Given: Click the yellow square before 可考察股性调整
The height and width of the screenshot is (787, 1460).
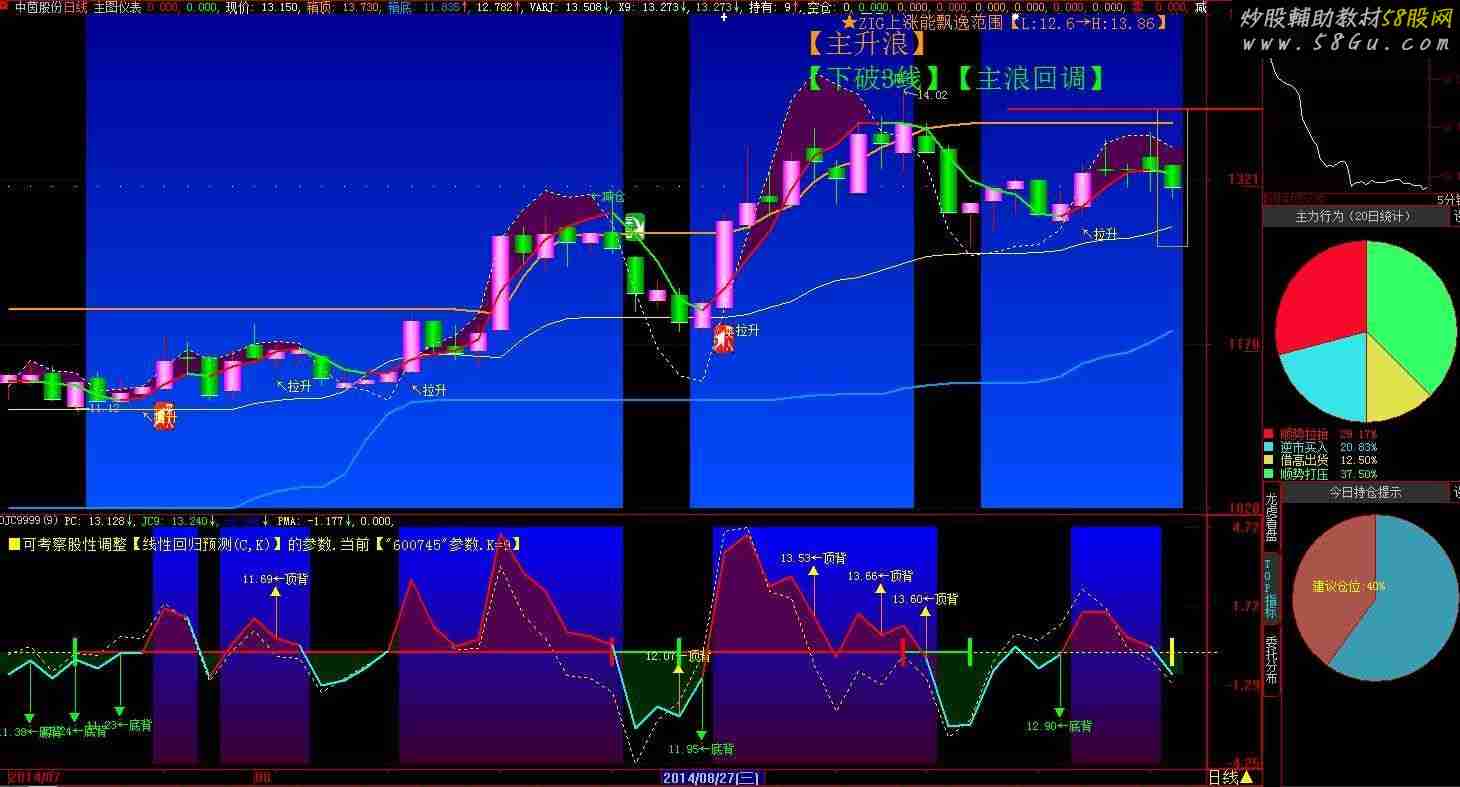Looking at the screenshot, I should point(14,545).
